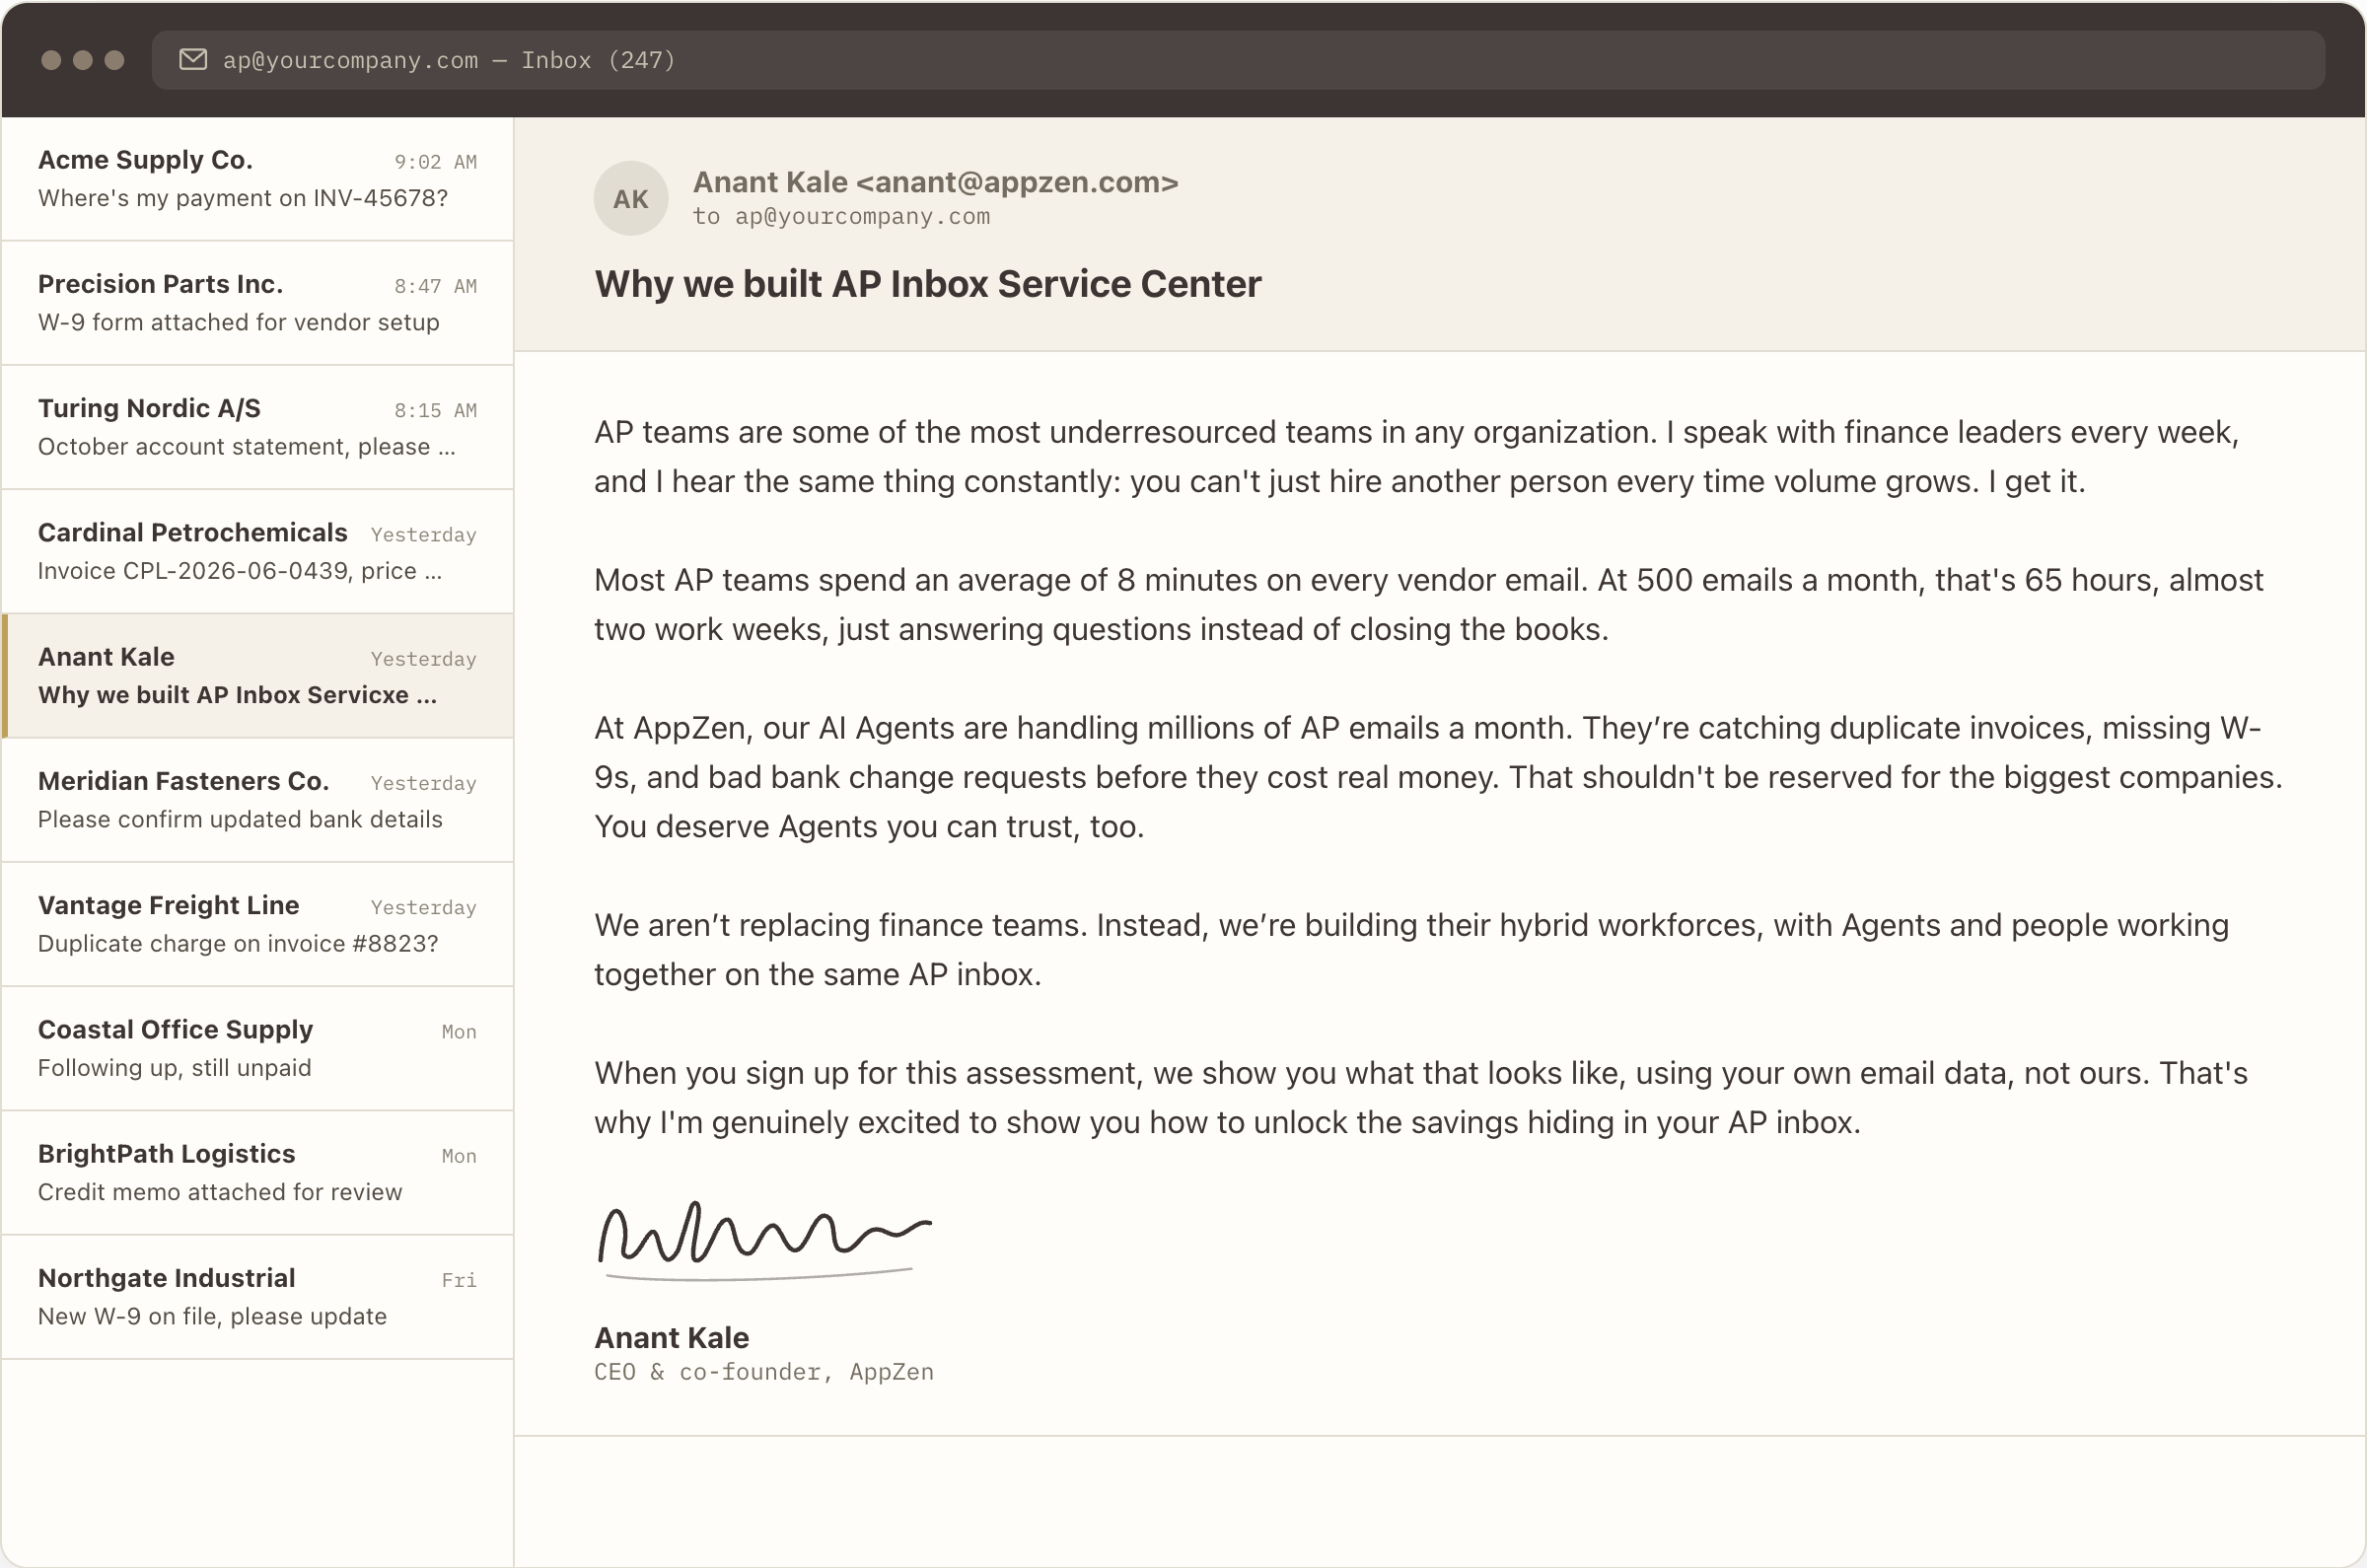This screenshot has height=1568, width=2367.
Task: Click the paragraph starting "We aren't replacing finance teams"
Action: [x=1412, y=950]
